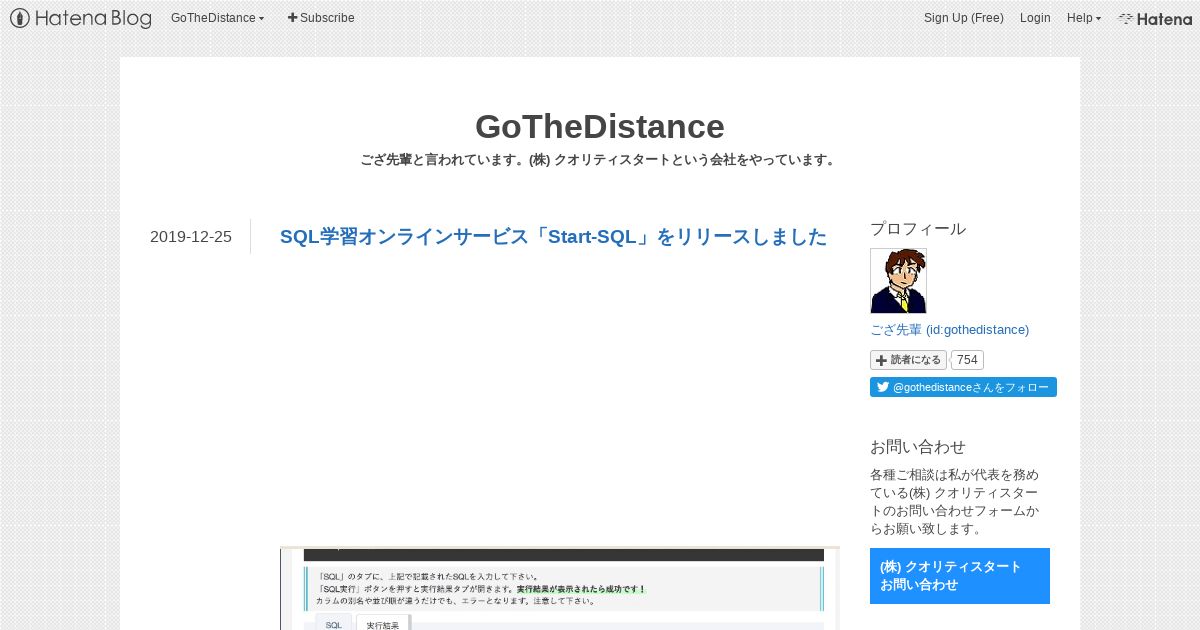Subscribe to this blog
Viewport: 1200px width, 630px height.
(321, 18)
